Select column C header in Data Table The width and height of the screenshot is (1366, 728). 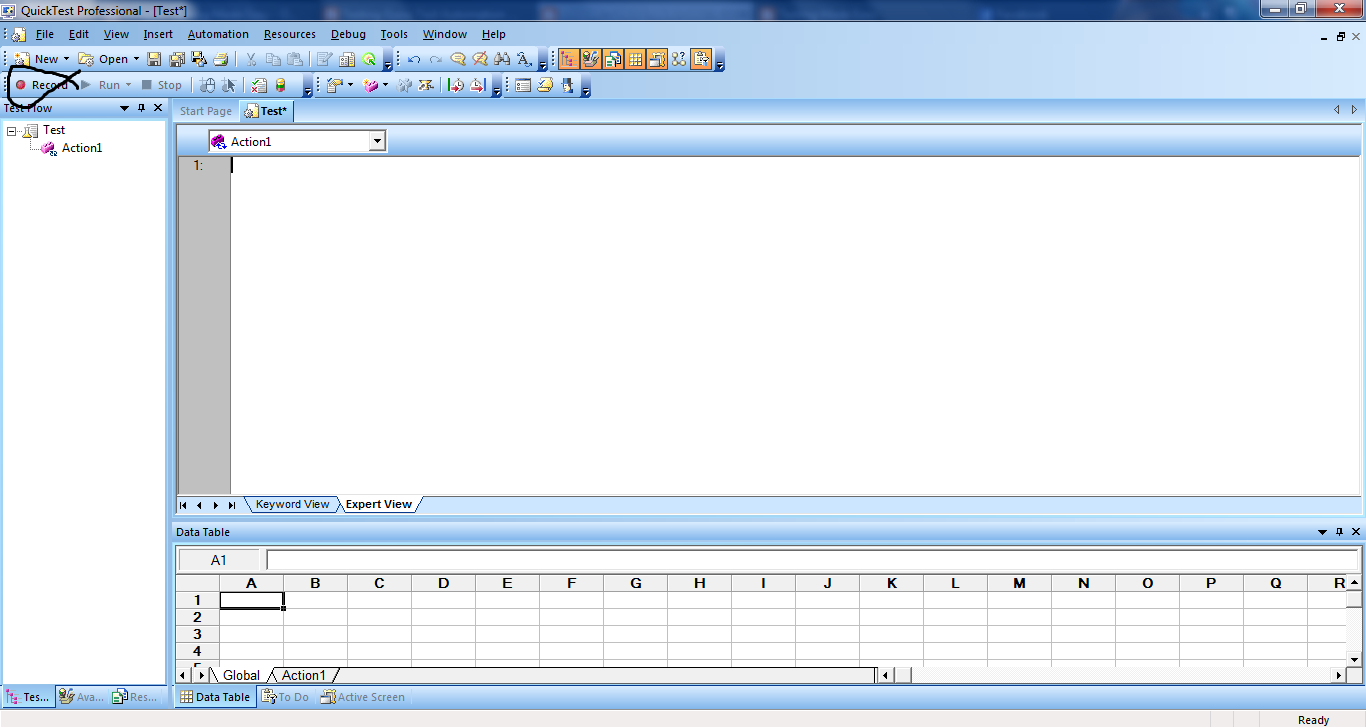(379, 583)
